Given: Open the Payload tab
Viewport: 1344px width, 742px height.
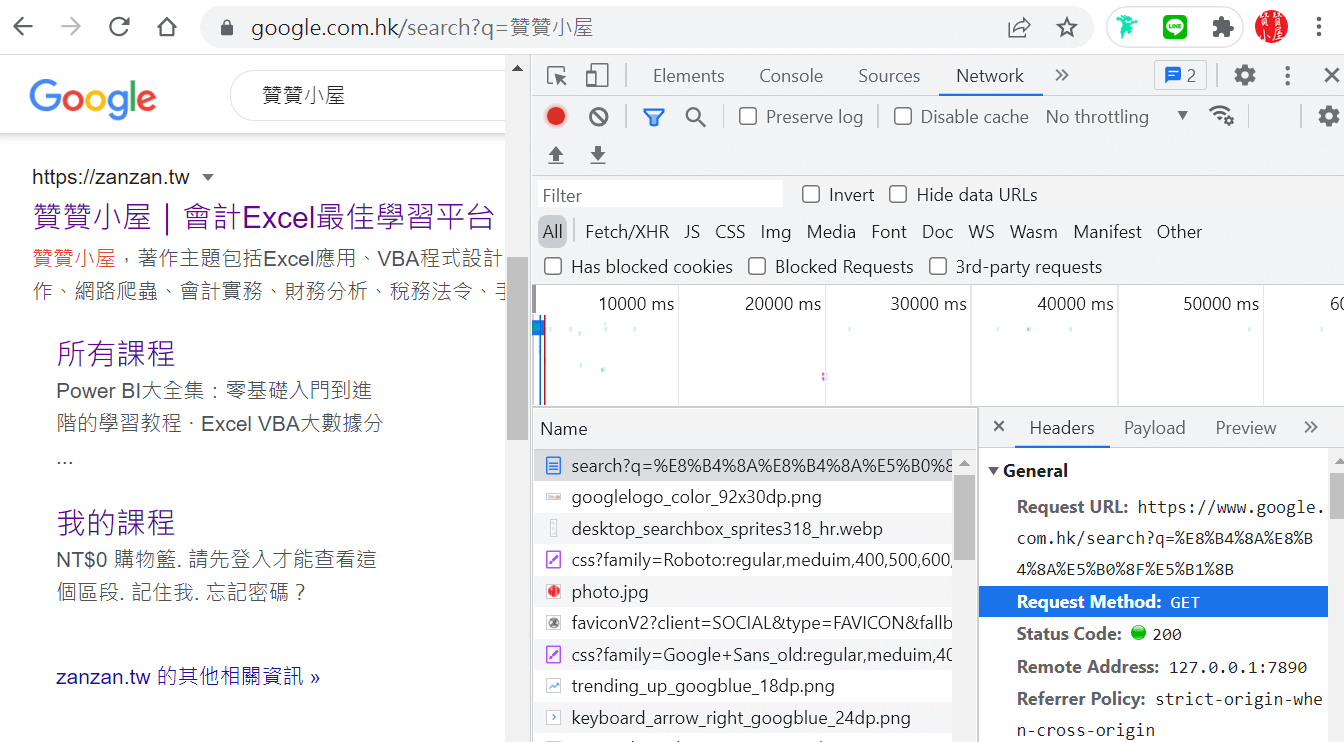Looking at the screenshot, I should [x=1154, y=428].
